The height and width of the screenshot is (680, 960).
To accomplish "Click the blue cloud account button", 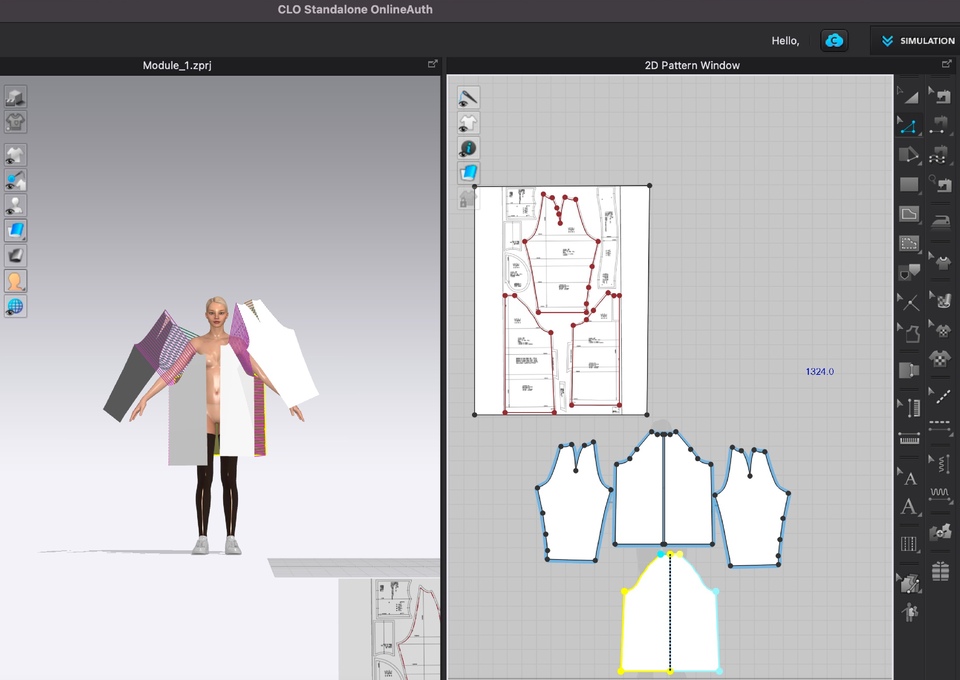I will pos(834,41).
